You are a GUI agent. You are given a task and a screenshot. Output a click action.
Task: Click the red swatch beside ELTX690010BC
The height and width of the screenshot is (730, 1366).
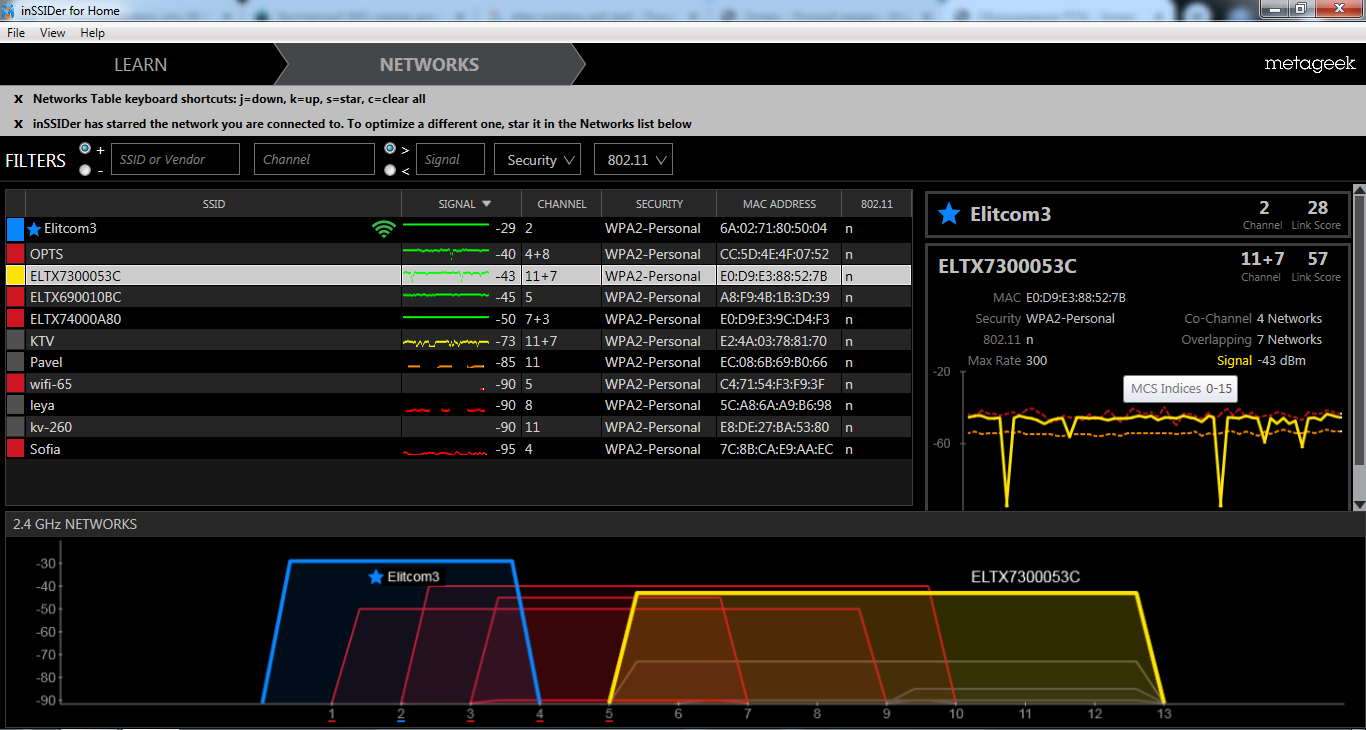(x=15, y=297)
